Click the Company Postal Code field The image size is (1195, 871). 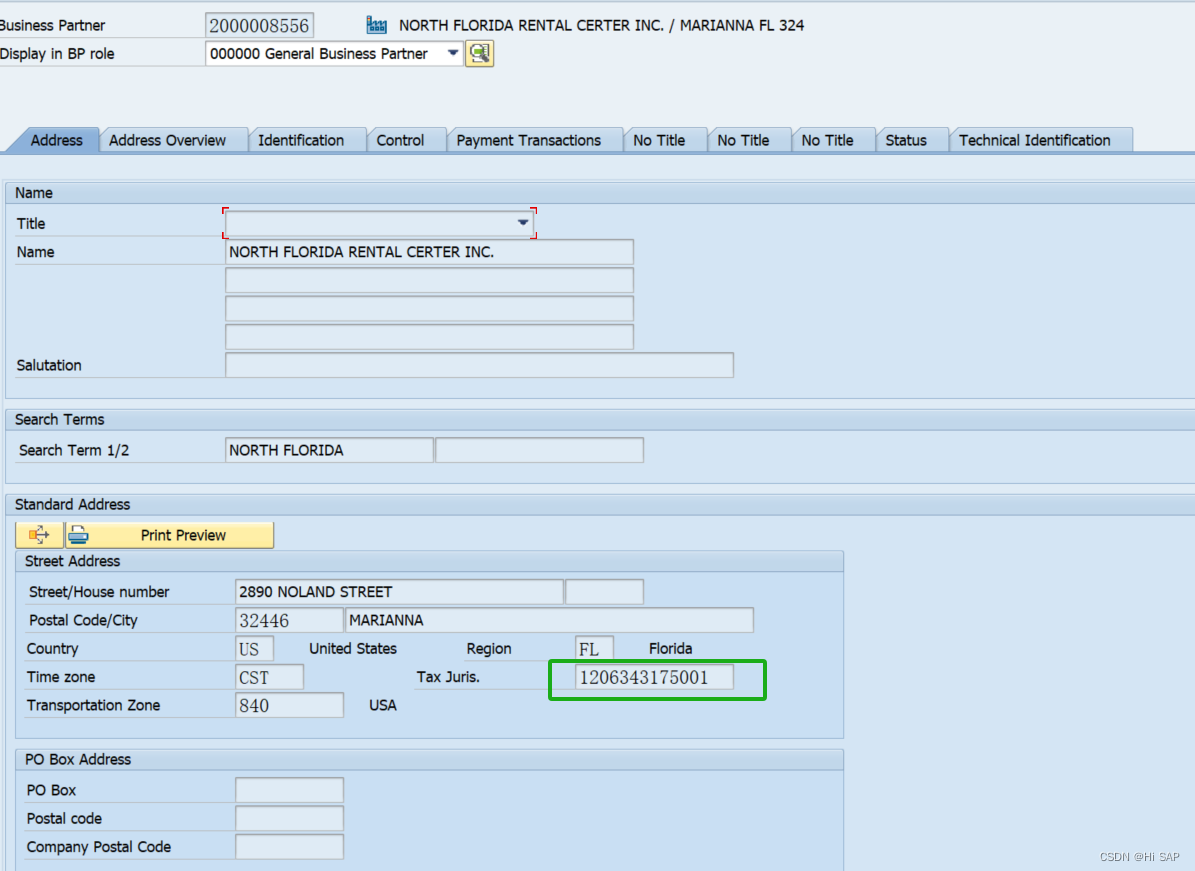pos(289,847)
